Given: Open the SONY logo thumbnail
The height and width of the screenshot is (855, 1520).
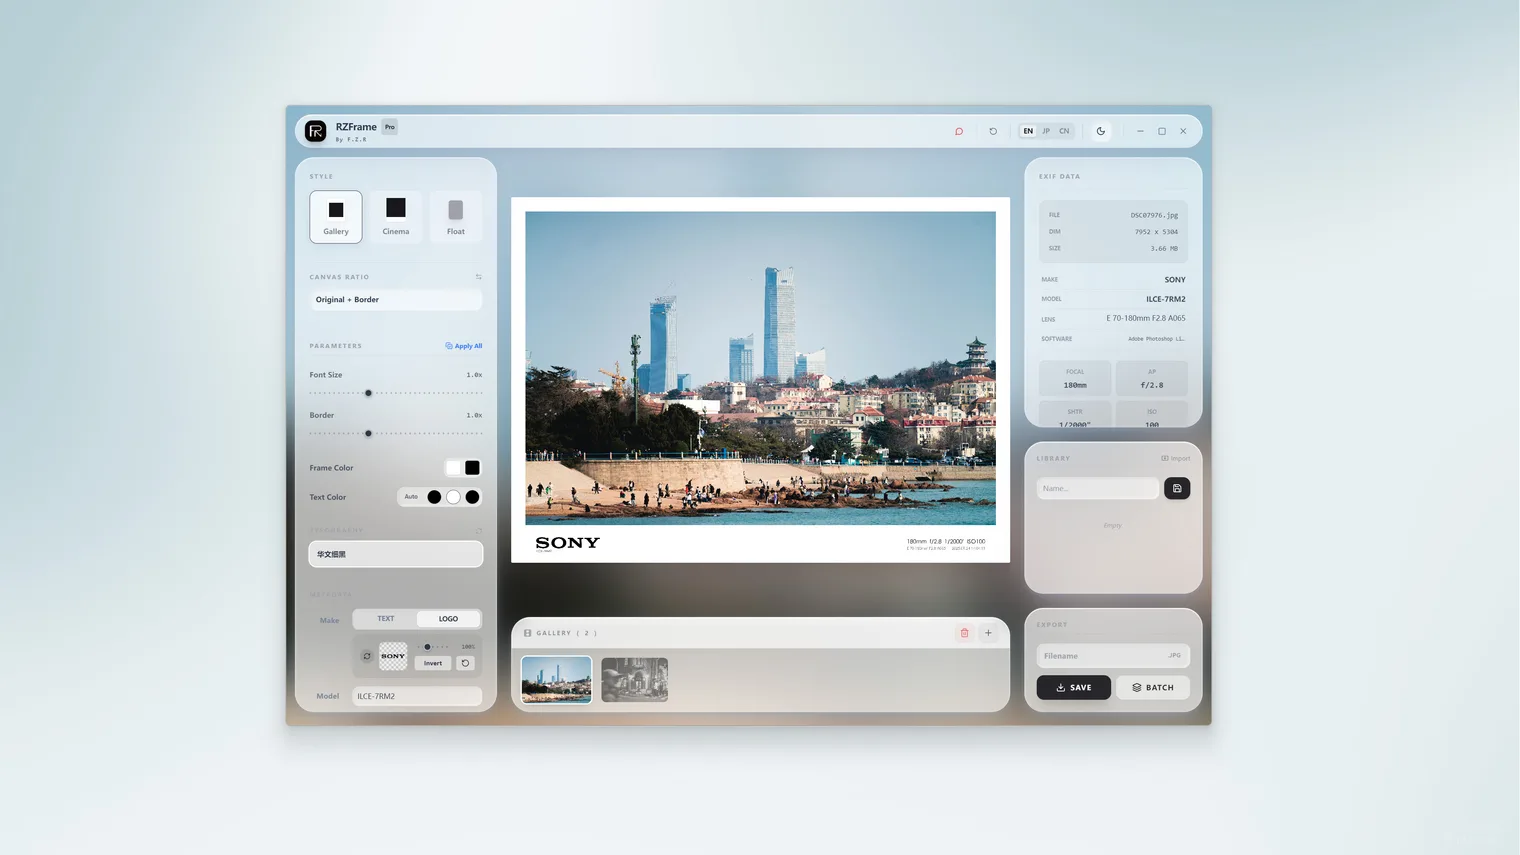Looking at the screenshot, I should tap(393, 656).
